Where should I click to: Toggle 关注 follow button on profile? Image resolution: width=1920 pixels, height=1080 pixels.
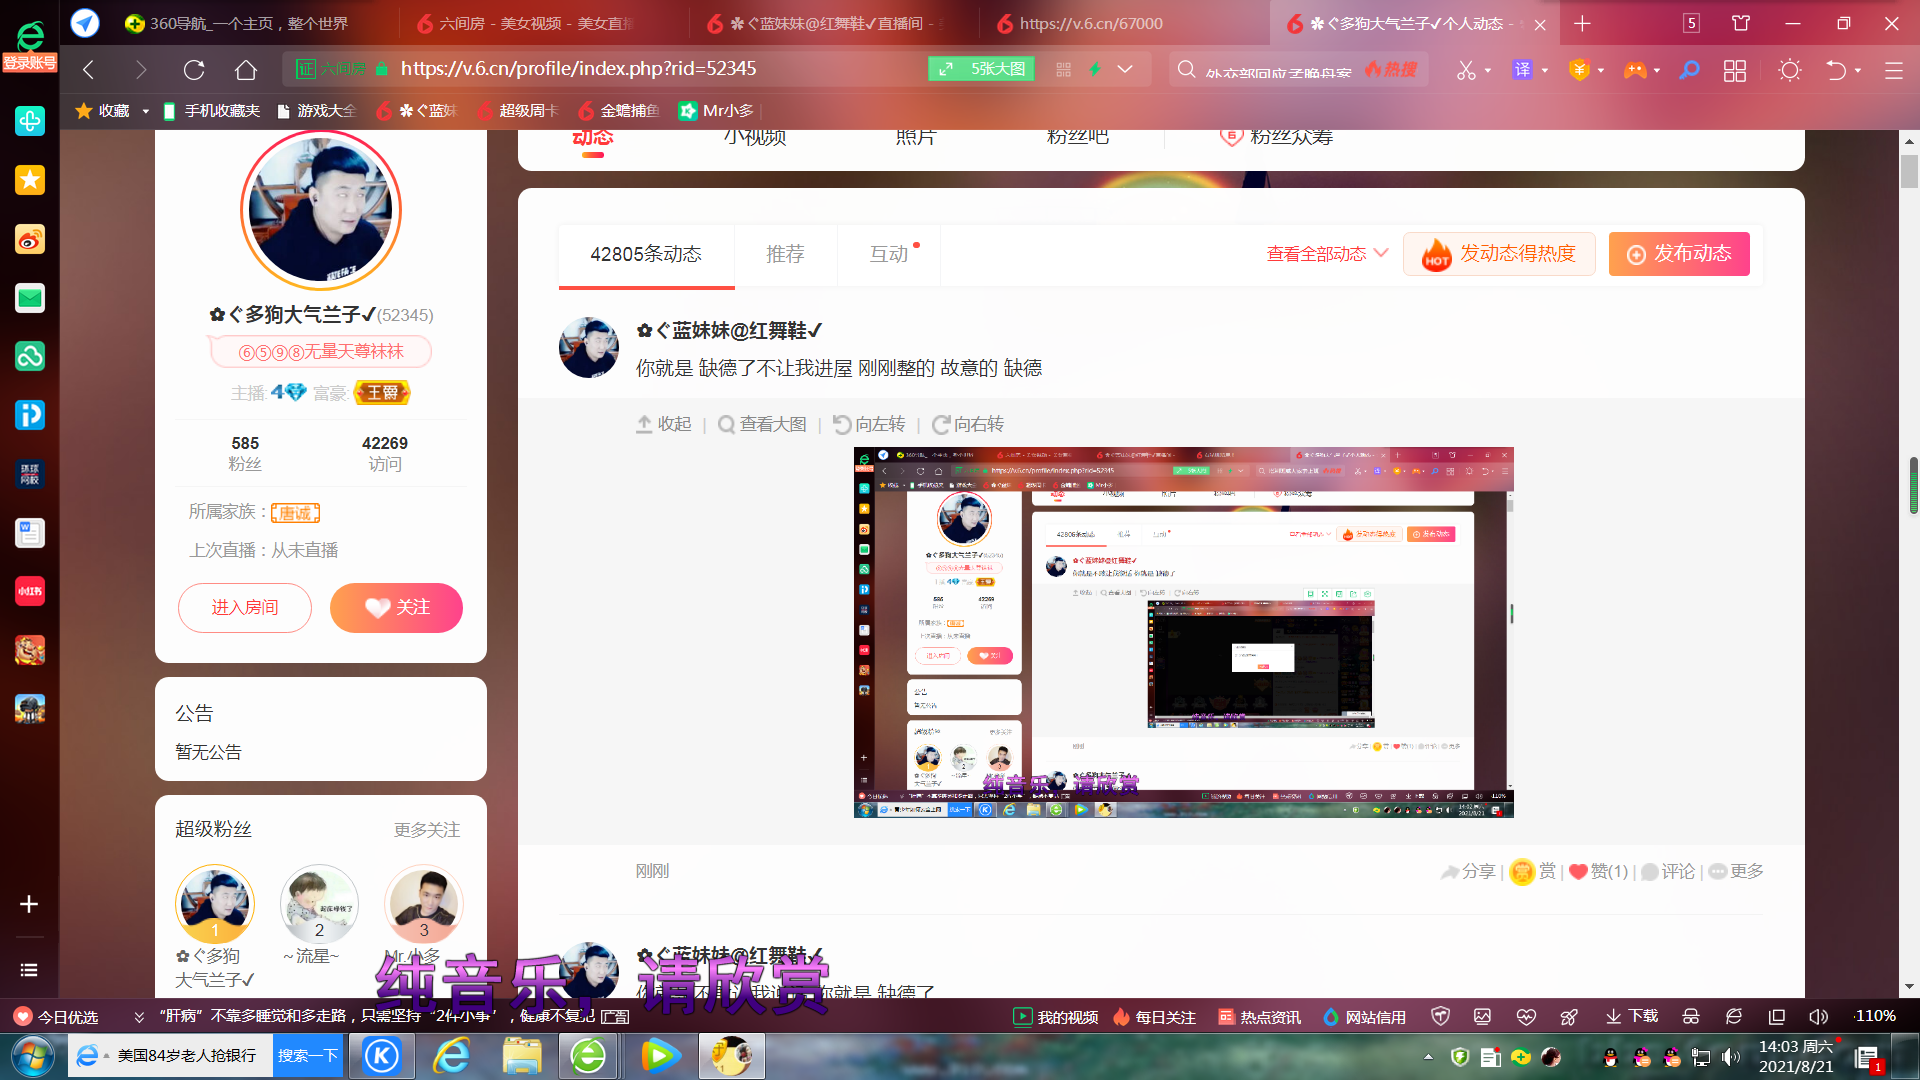396,607
